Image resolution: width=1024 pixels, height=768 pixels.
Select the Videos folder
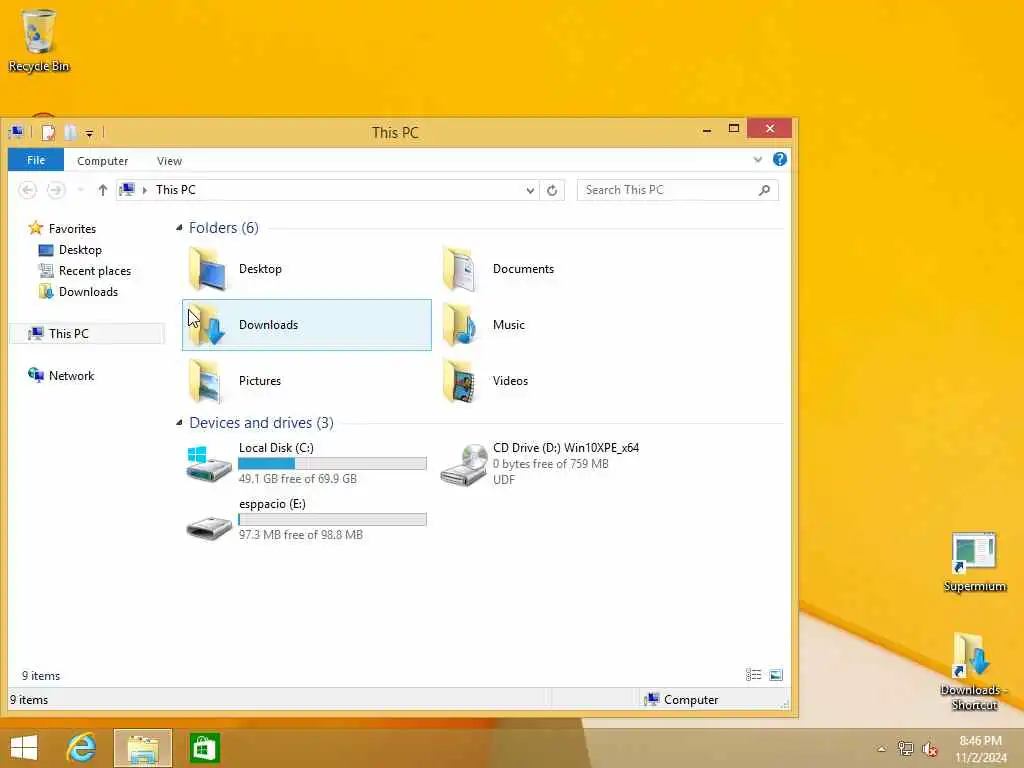[562, 381]
